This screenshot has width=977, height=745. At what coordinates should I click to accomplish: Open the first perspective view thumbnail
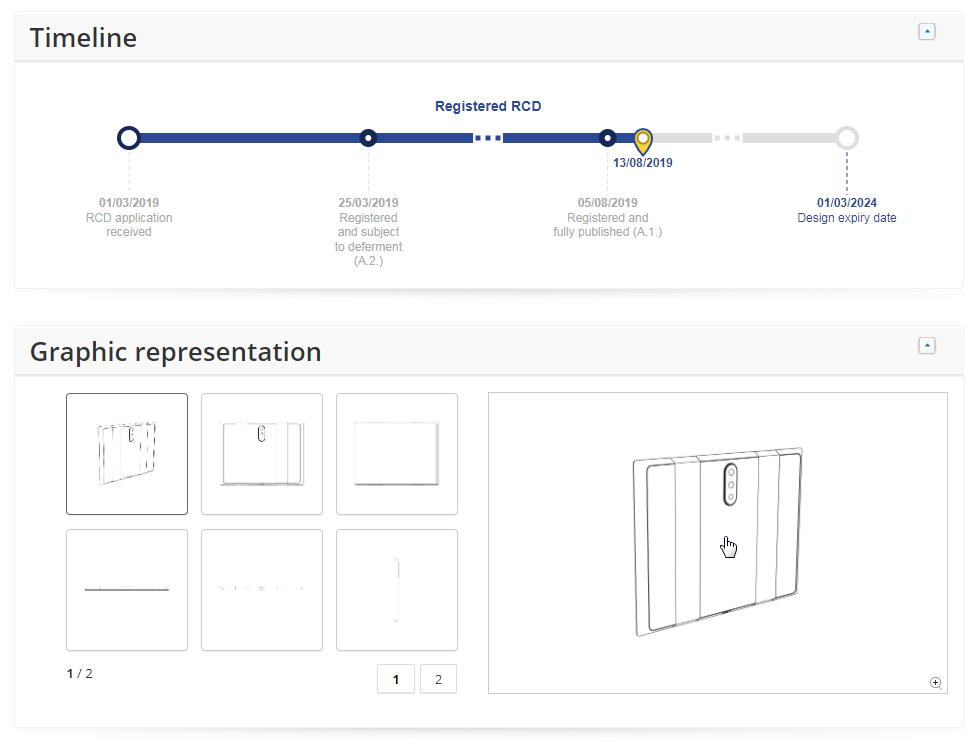[127, 454]
